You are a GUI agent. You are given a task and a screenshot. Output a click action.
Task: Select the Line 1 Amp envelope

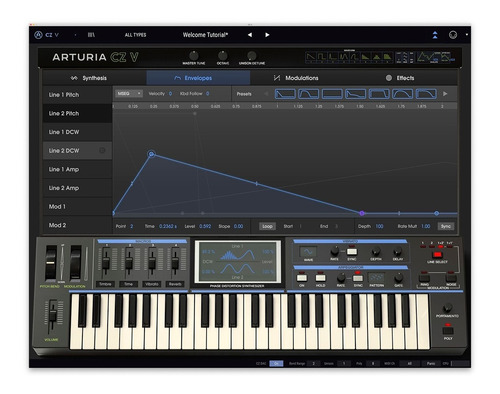pos(77,169)
